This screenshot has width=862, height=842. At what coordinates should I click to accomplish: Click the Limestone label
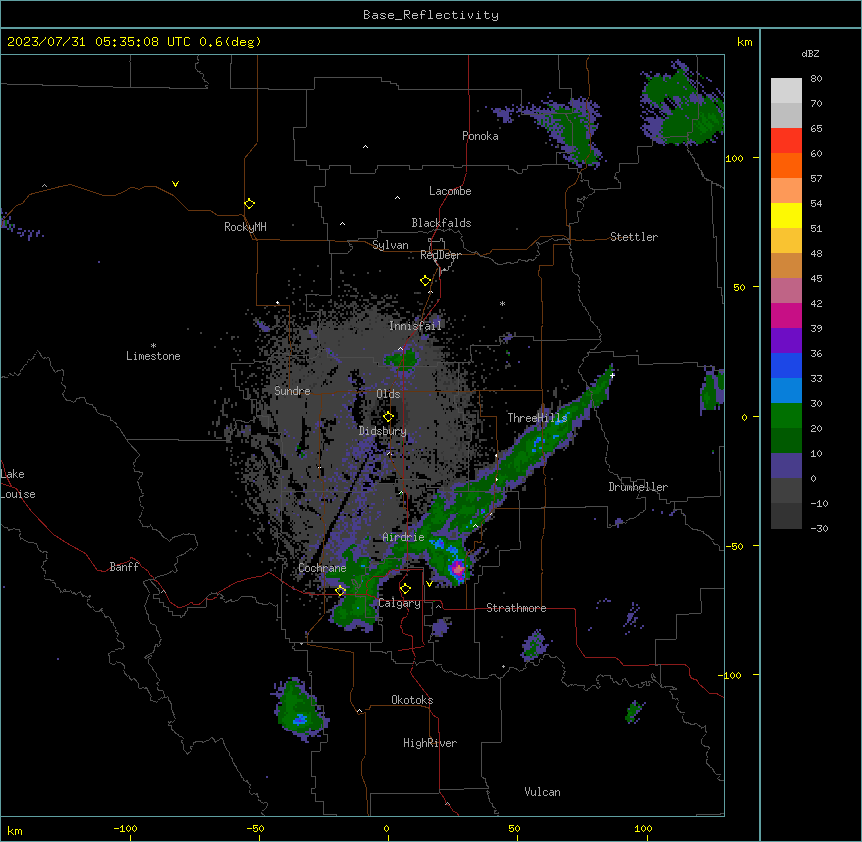[153, 356]
